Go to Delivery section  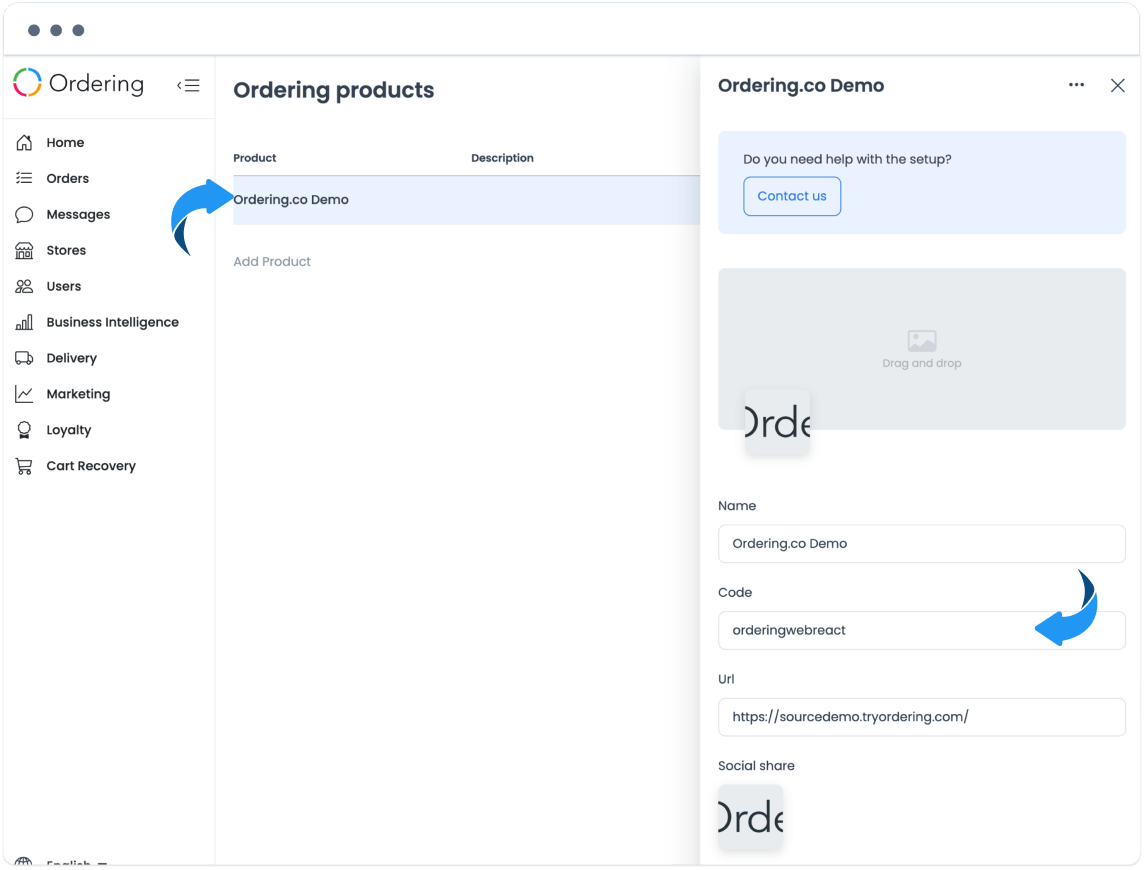coord(72,358)
